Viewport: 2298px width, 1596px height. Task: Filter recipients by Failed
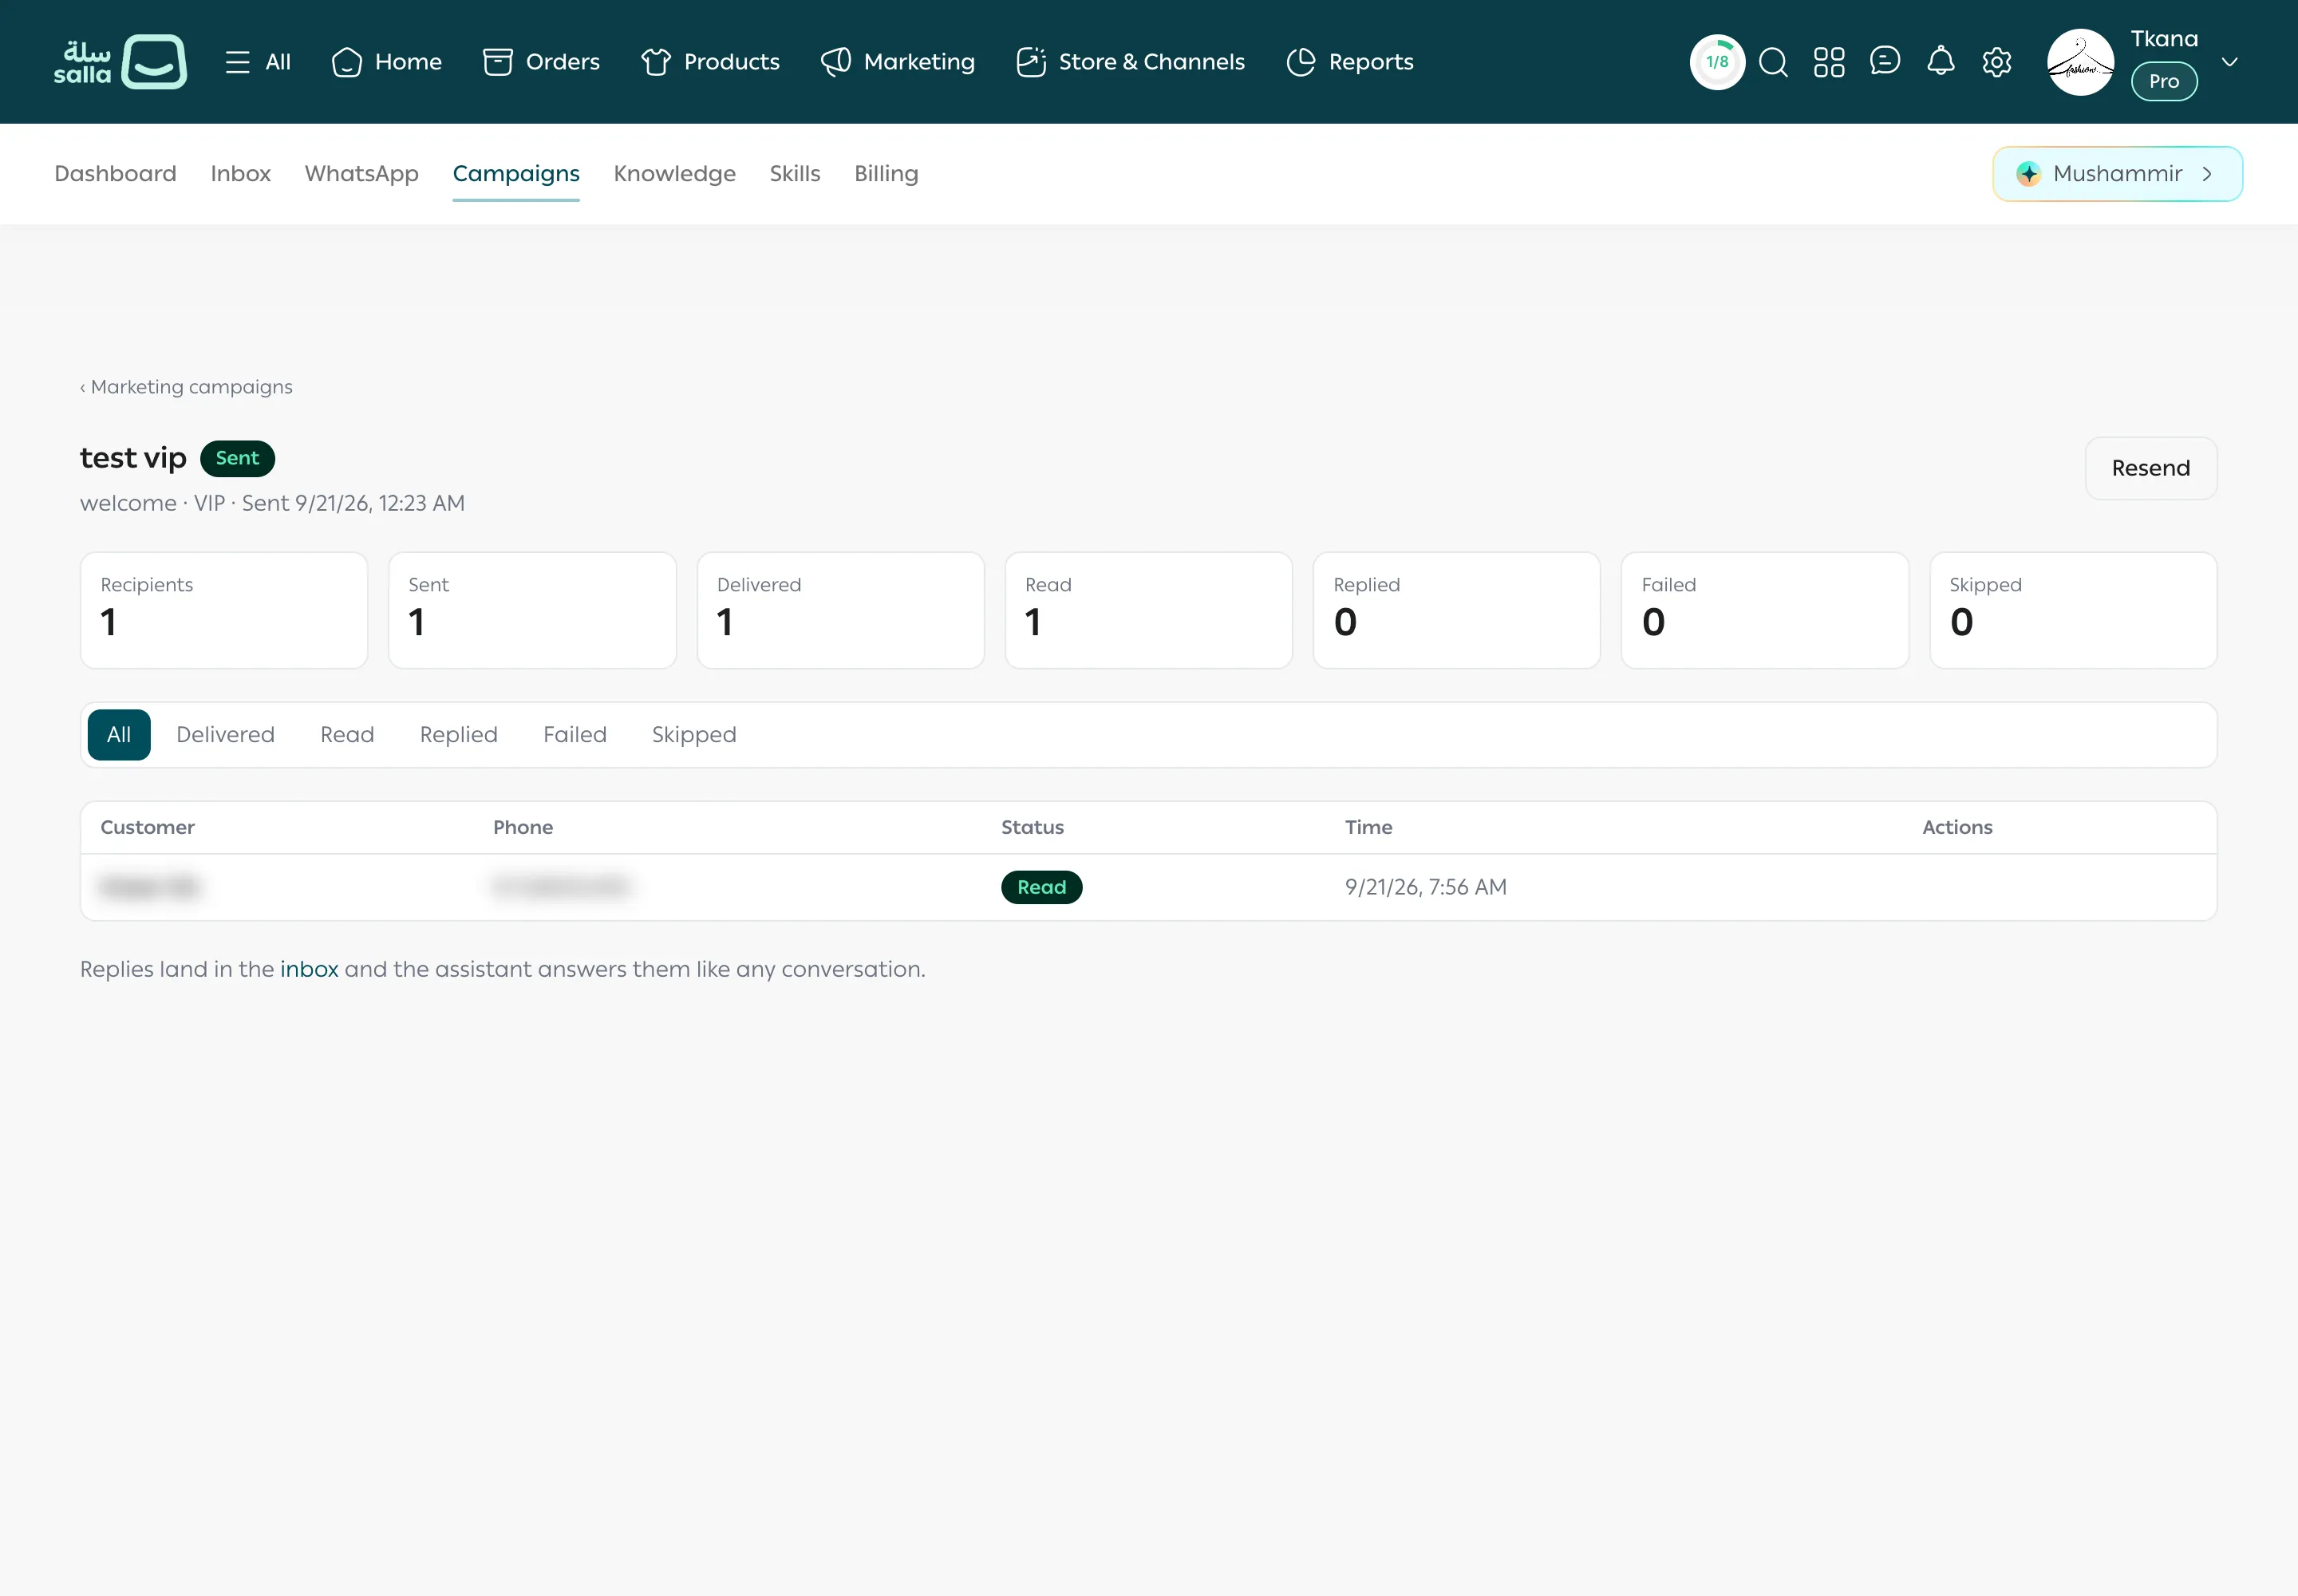[x=575, y=735]
